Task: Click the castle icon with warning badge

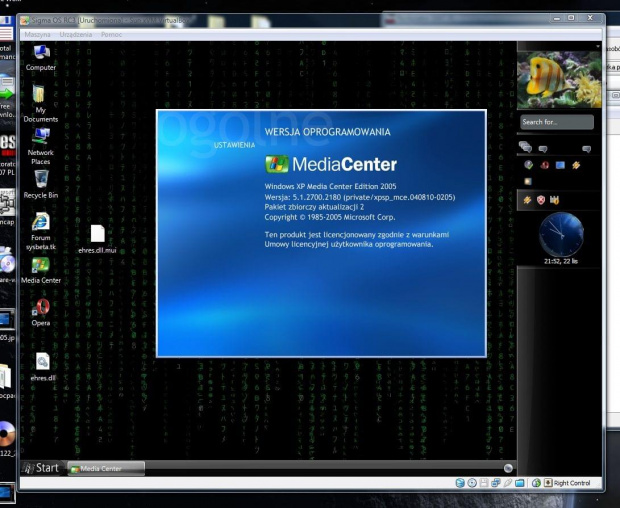Action: (x=554, y=200)
